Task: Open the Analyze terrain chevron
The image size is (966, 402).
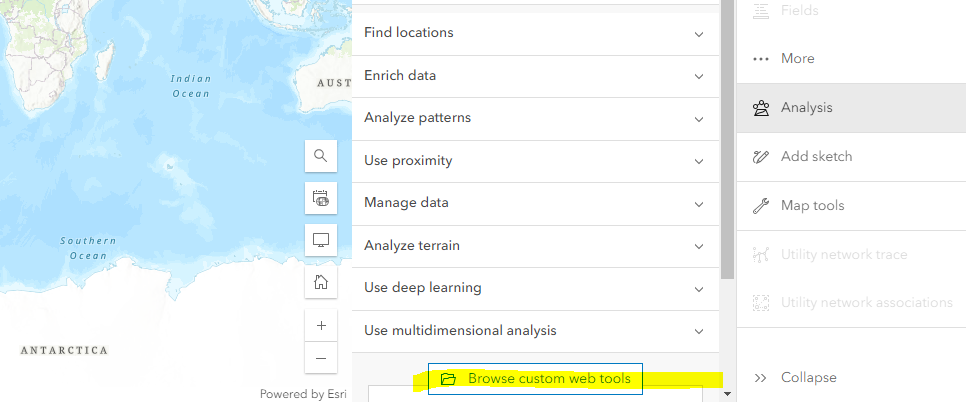Action: [x=699, y=246]
